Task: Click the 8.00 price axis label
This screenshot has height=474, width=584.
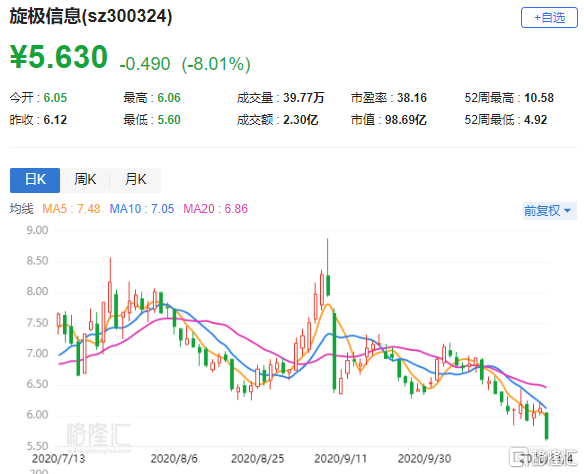Action: pyautogui.click(x=37, y=292)
